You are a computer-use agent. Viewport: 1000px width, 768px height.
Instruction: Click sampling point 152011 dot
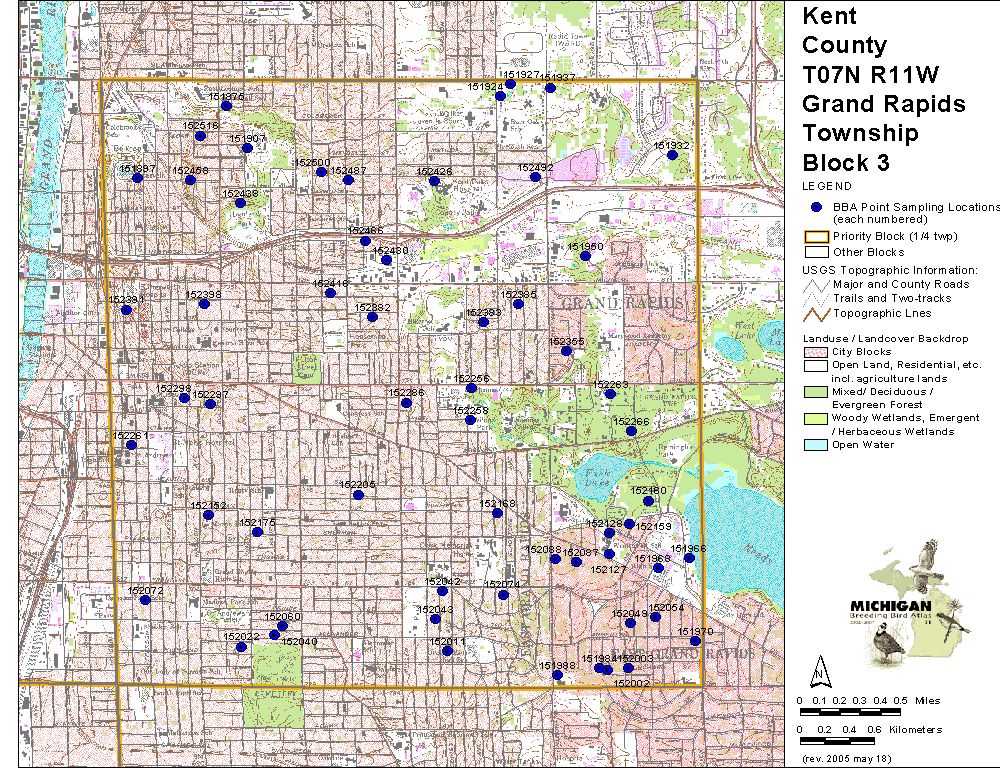447,651
